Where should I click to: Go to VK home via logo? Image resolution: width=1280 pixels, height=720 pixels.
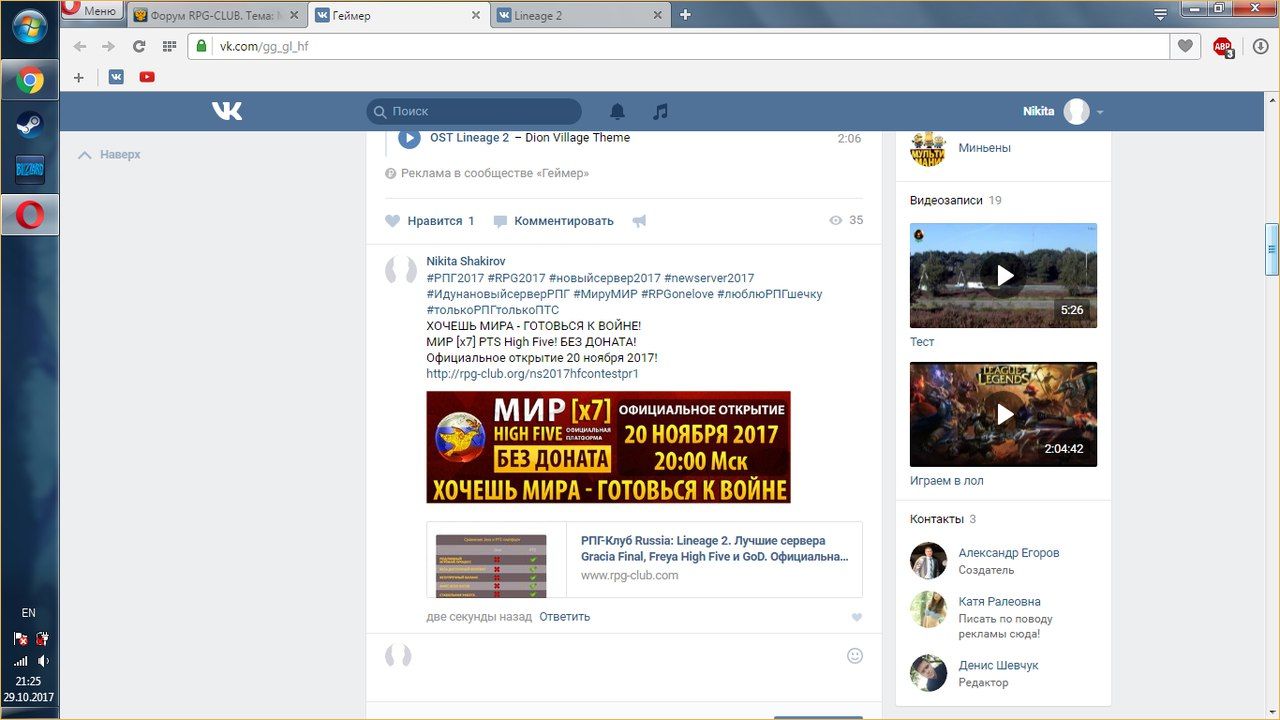click(227, 111)
